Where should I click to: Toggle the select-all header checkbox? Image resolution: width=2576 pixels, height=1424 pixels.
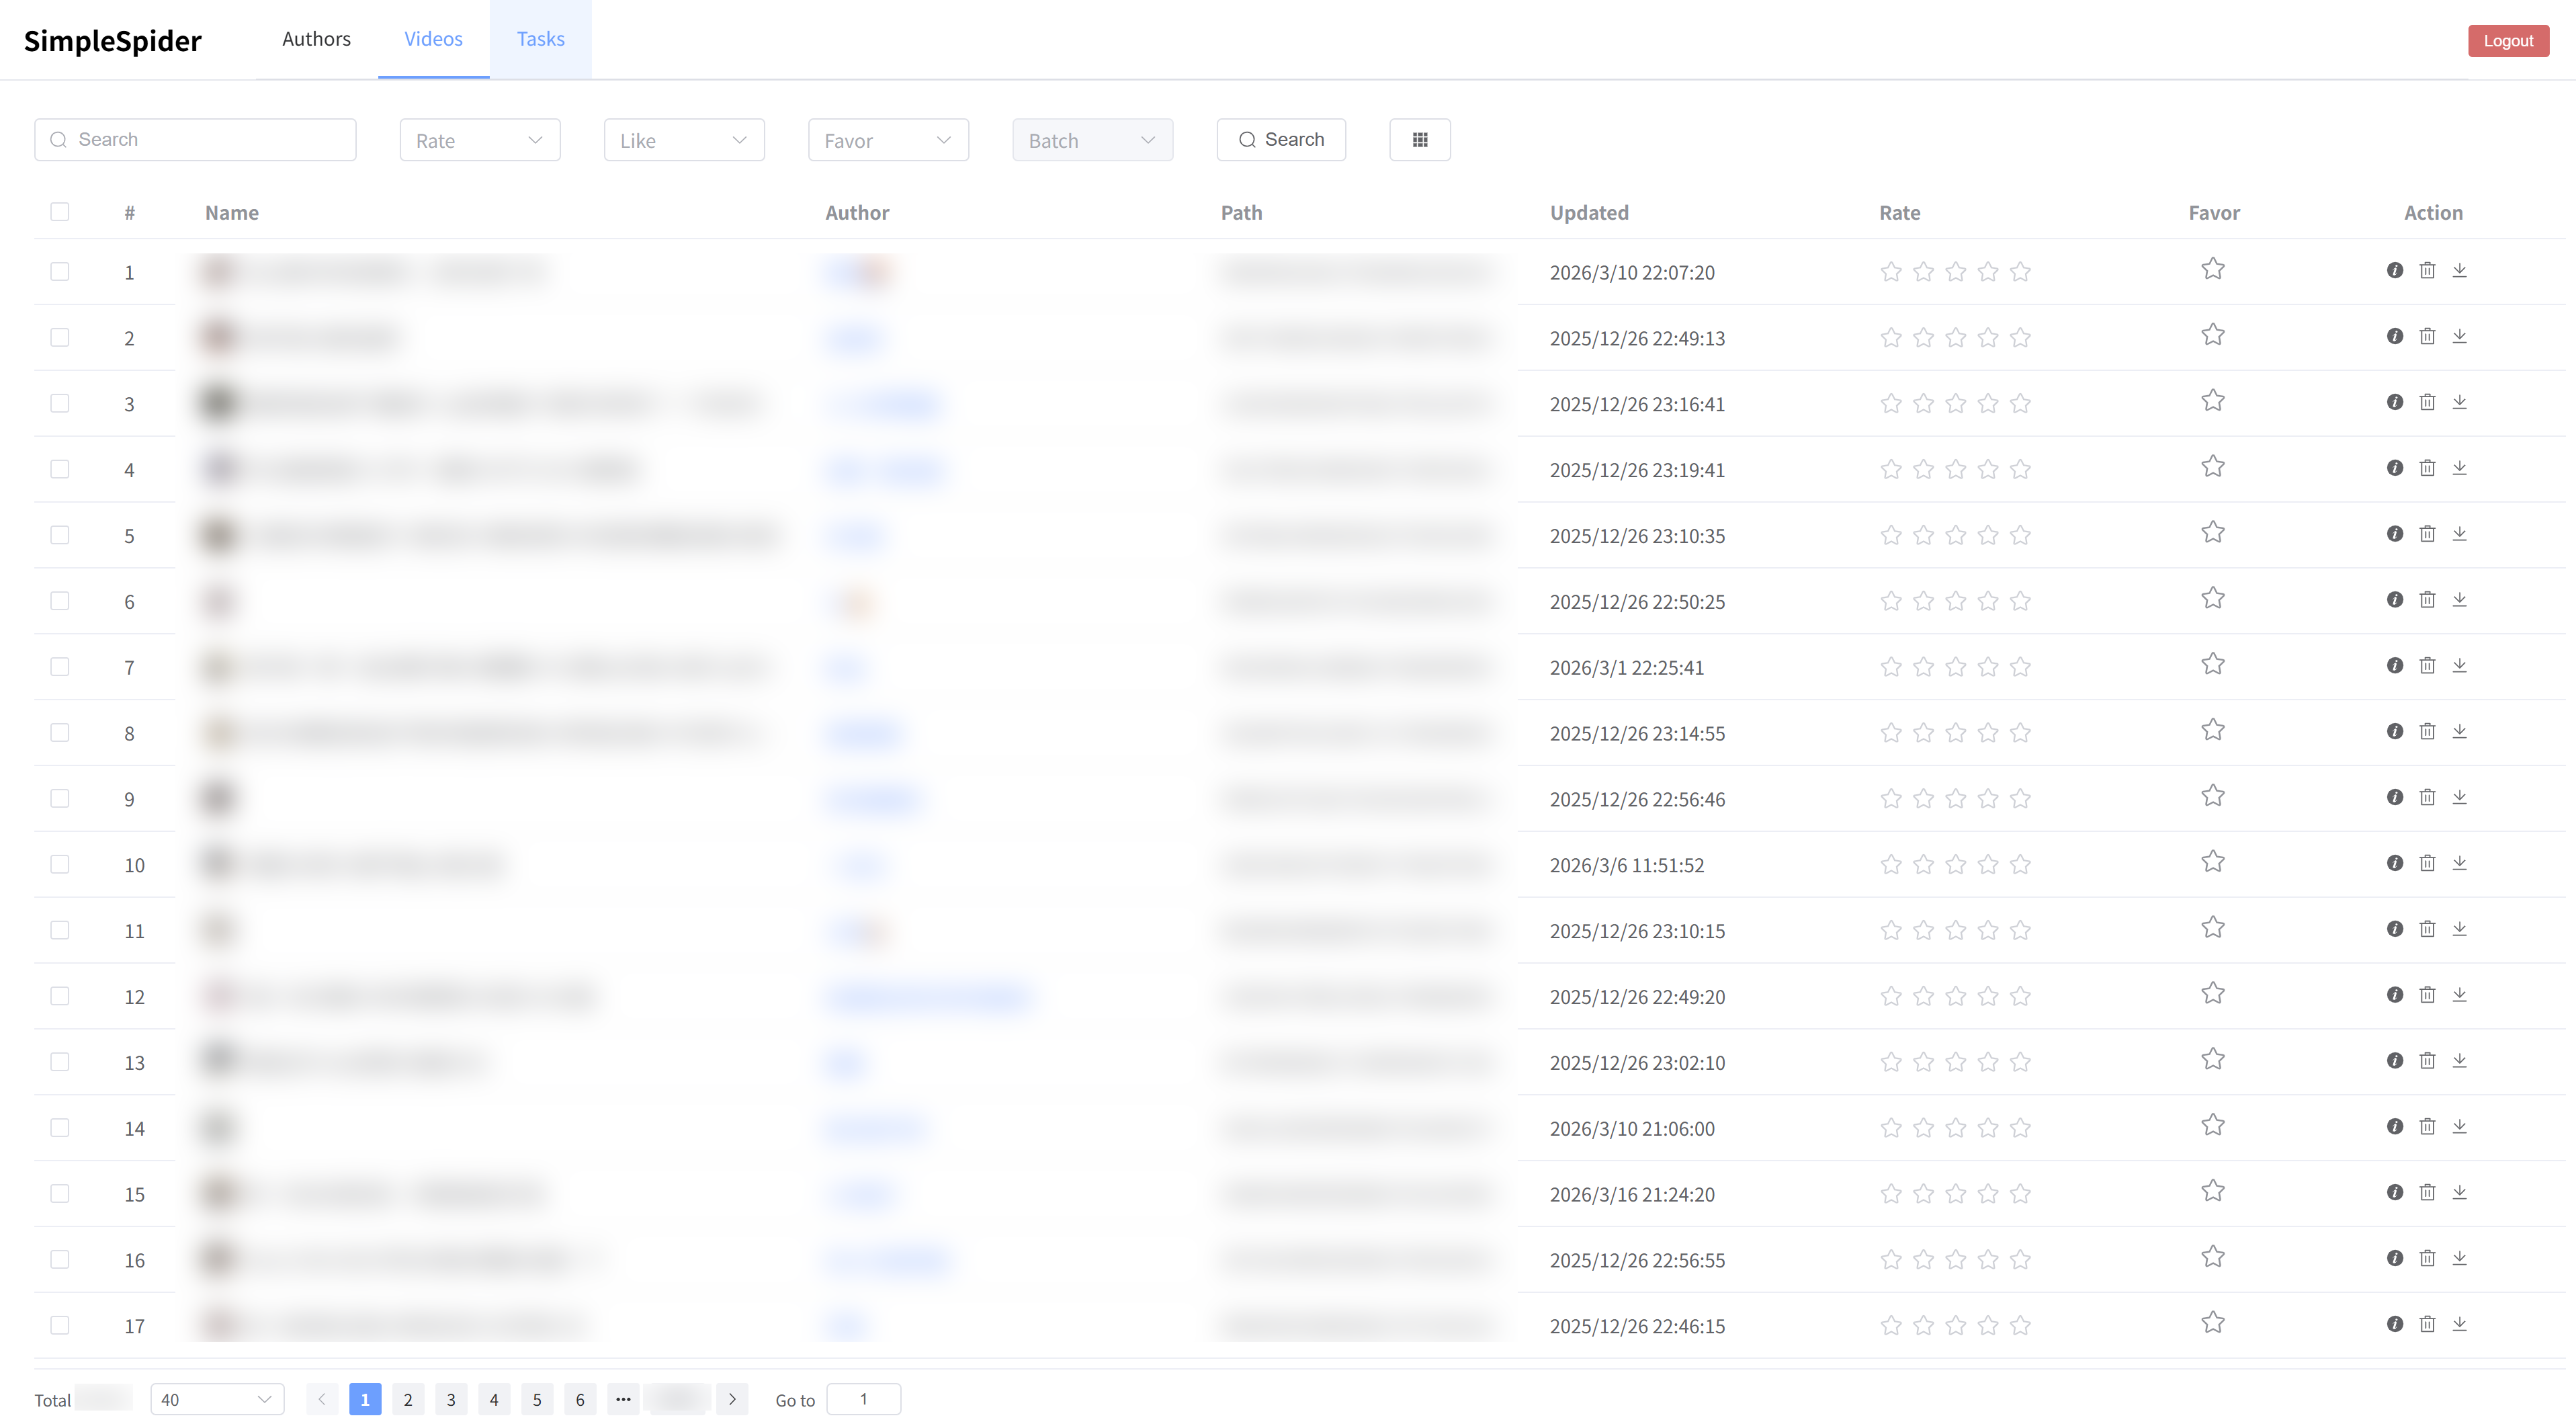[60, 212]
